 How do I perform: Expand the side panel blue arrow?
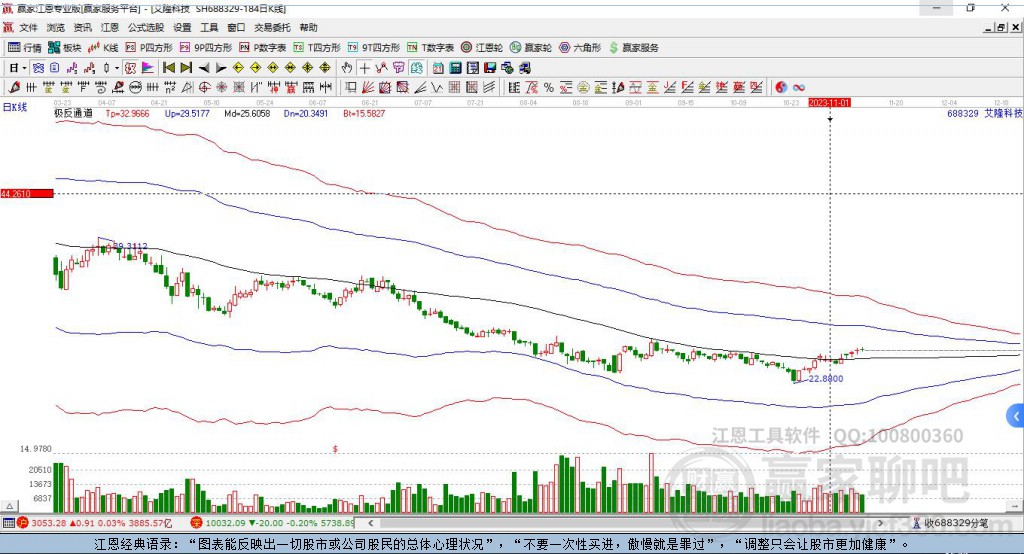point(1016,416)
